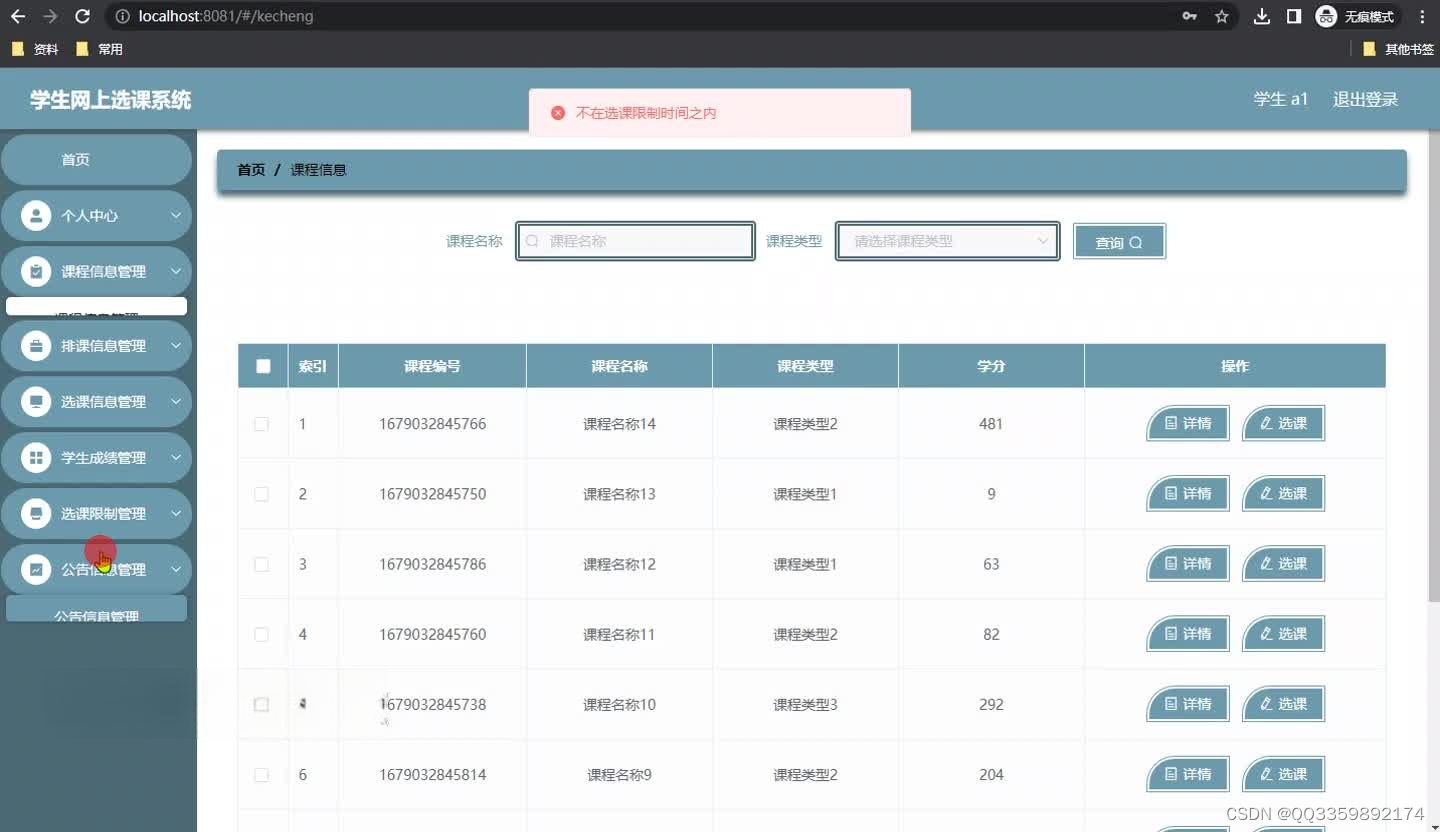Click the page vertical scrollbar
The height and width of the screenshot is (832, 1440).
tap(1432, 366)
